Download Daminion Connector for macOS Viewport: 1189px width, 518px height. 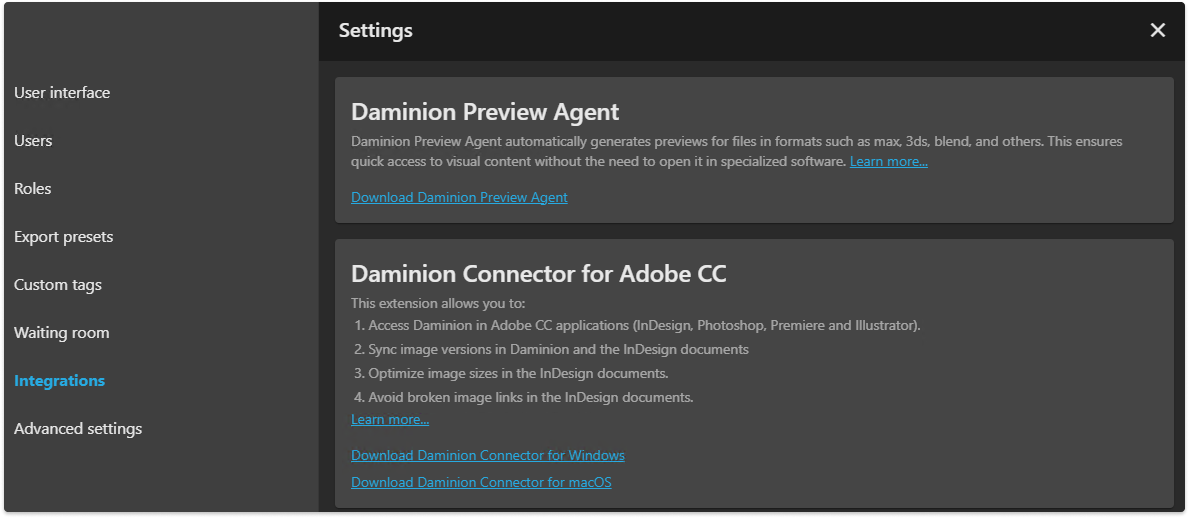tap(481, 483)
